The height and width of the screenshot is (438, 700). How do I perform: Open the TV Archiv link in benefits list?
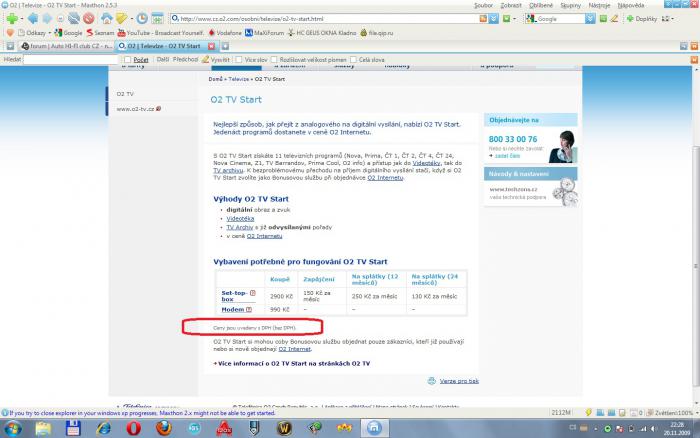pyautogui.click(x=239, y=227)
